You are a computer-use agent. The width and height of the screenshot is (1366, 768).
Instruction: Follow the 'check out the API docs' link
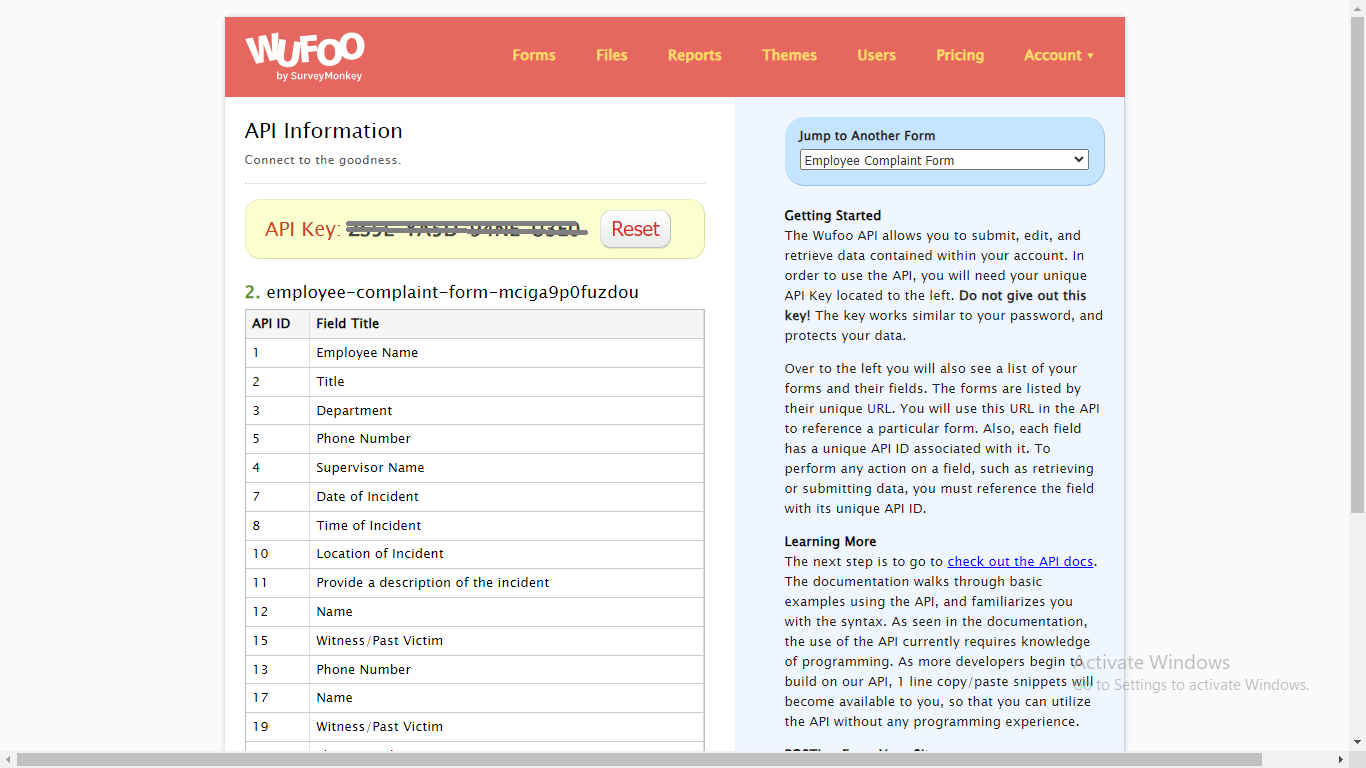(1021, 562)
